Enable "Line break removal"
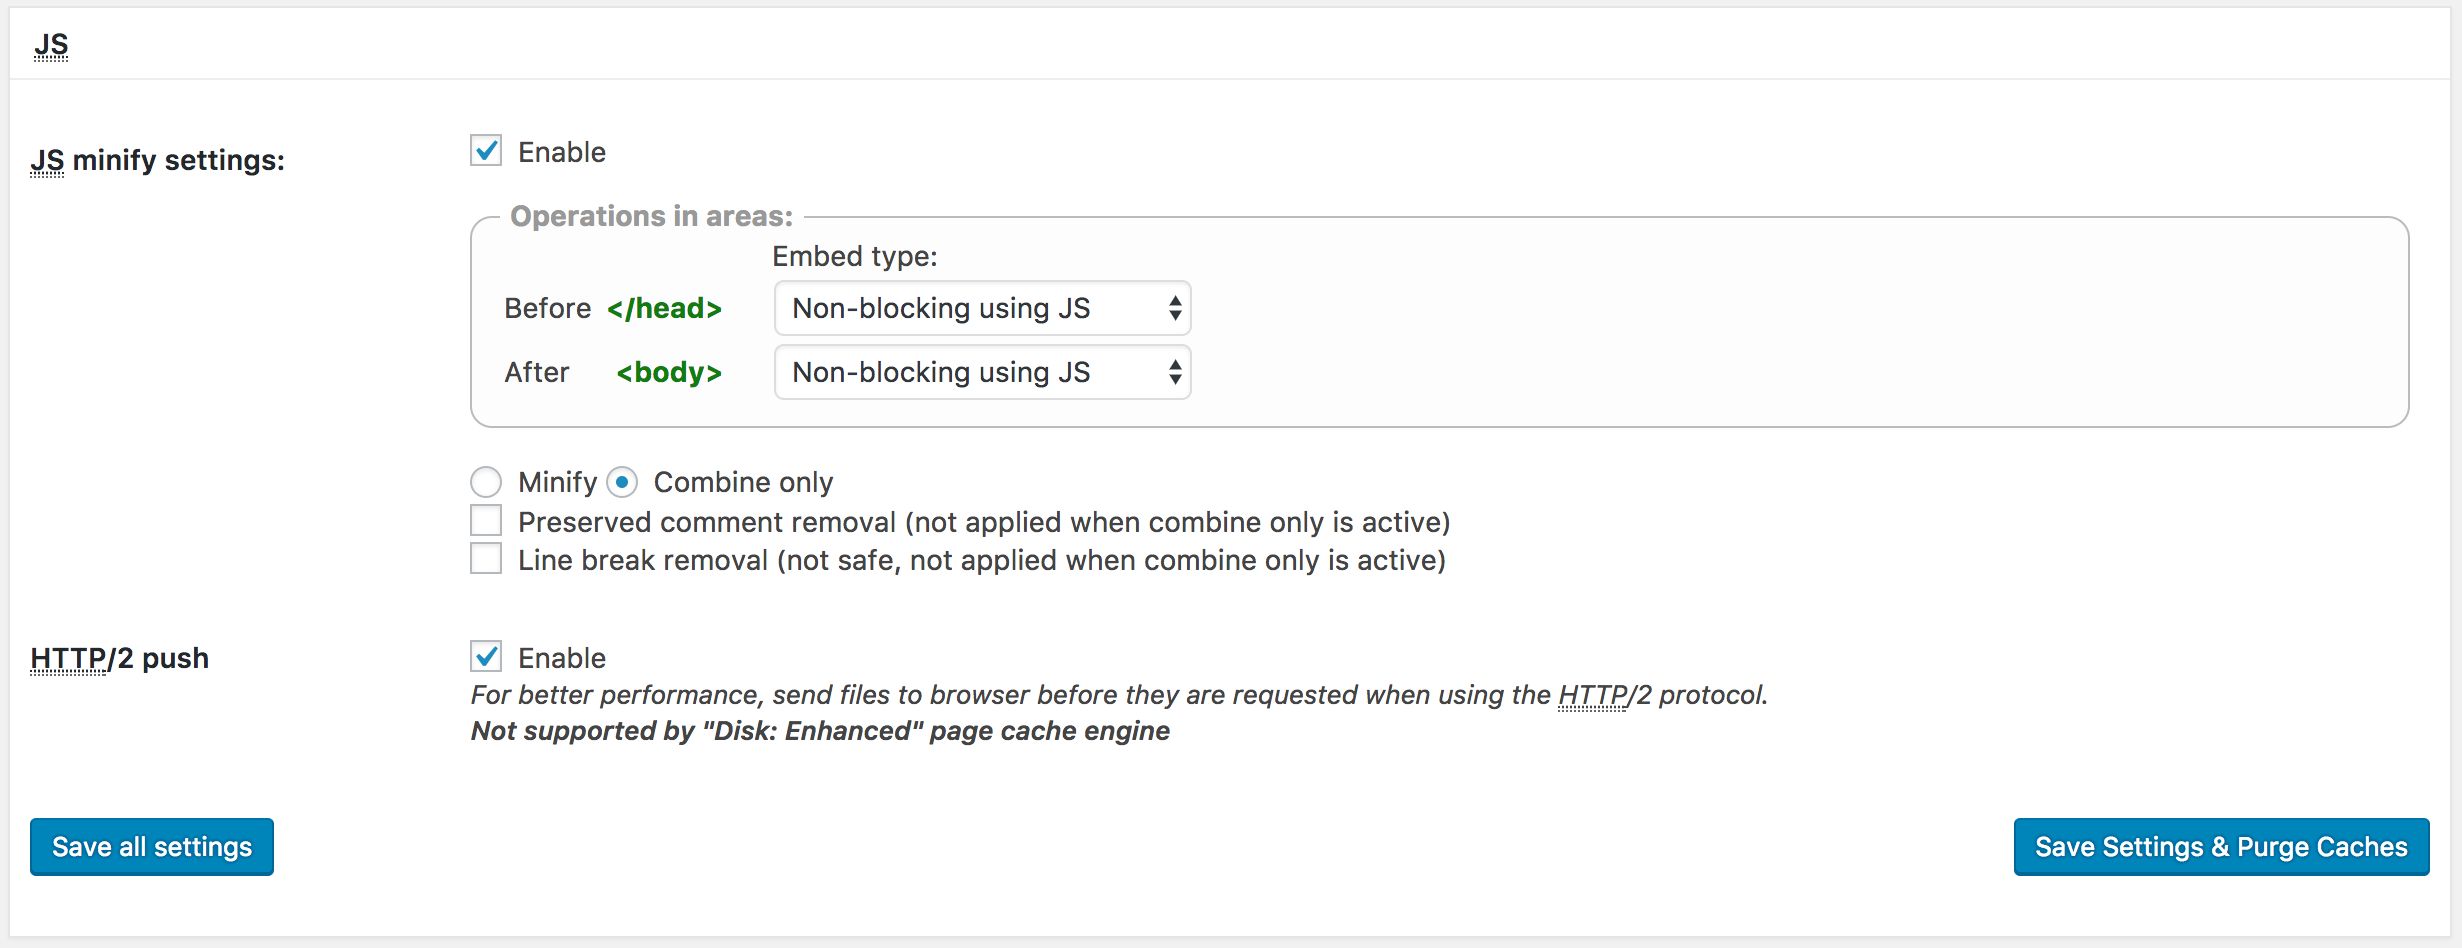Viewport: 2462px width, 948px height. pyautogui.click(x=487, y=560)
